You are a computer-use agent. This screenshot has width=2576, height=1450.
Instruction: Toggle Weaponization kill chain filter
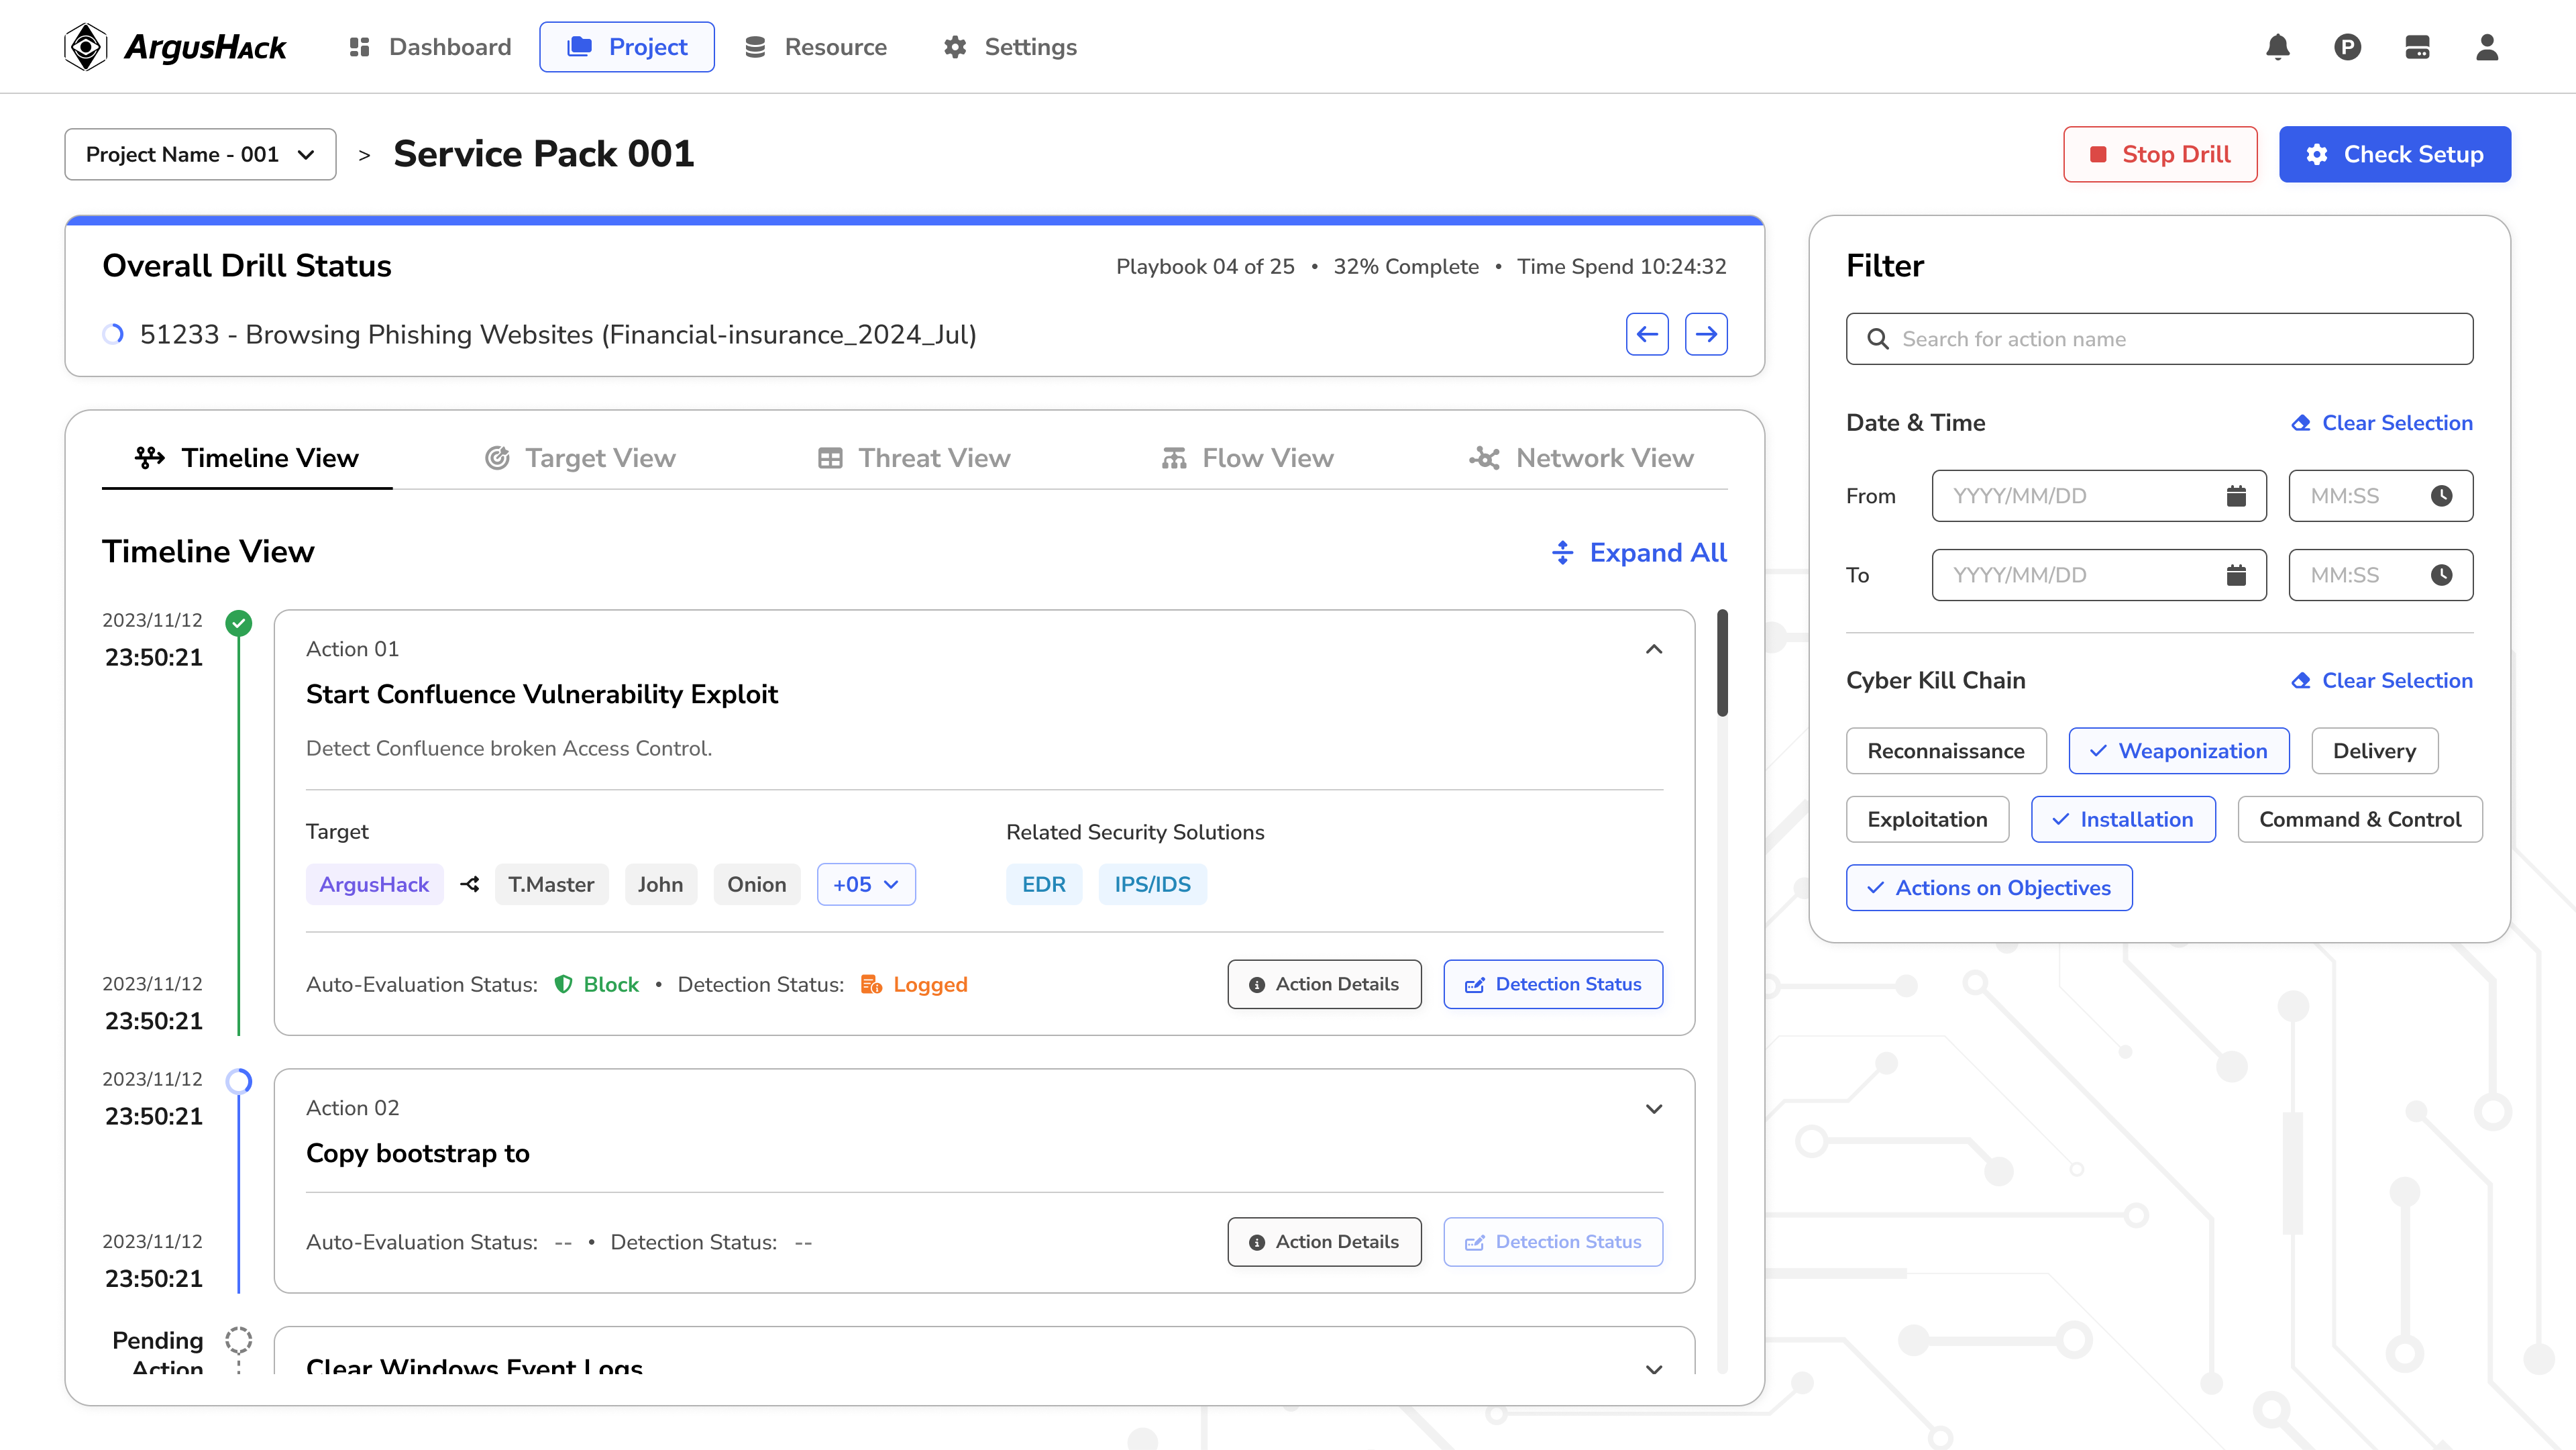pos(2179,751)
